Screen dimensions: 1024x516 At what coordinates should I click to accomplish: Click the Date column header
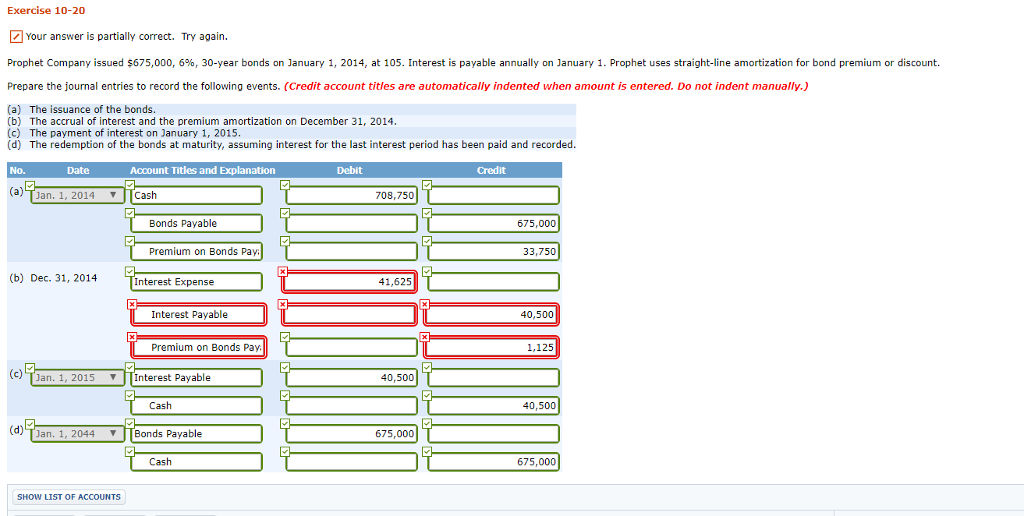(78, 170)
